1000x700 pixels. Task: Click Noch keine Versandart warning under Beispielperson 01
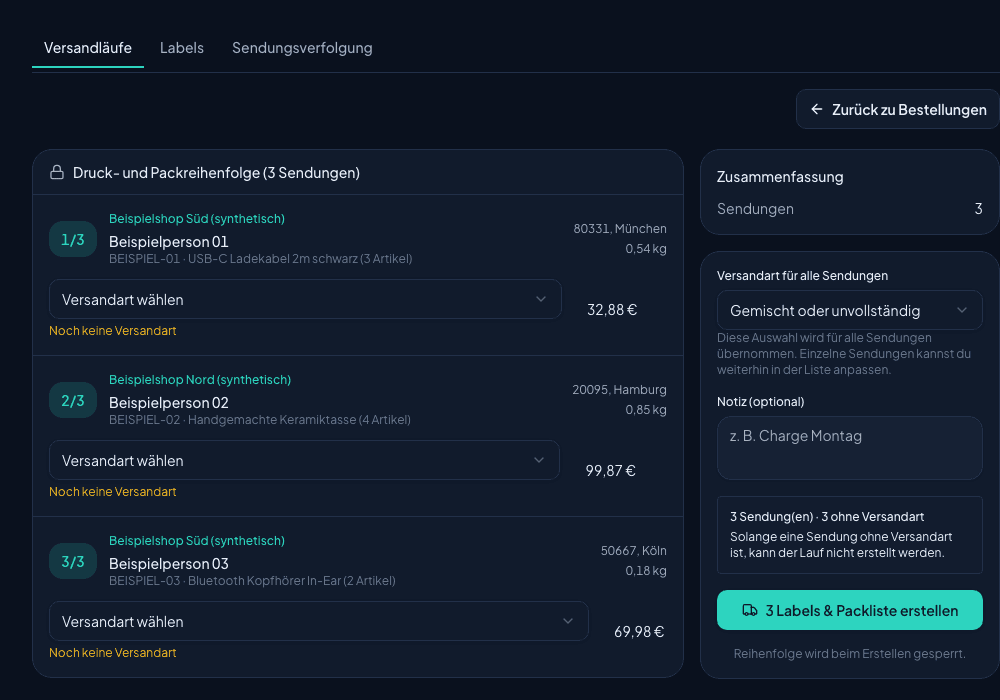[113, 331]
